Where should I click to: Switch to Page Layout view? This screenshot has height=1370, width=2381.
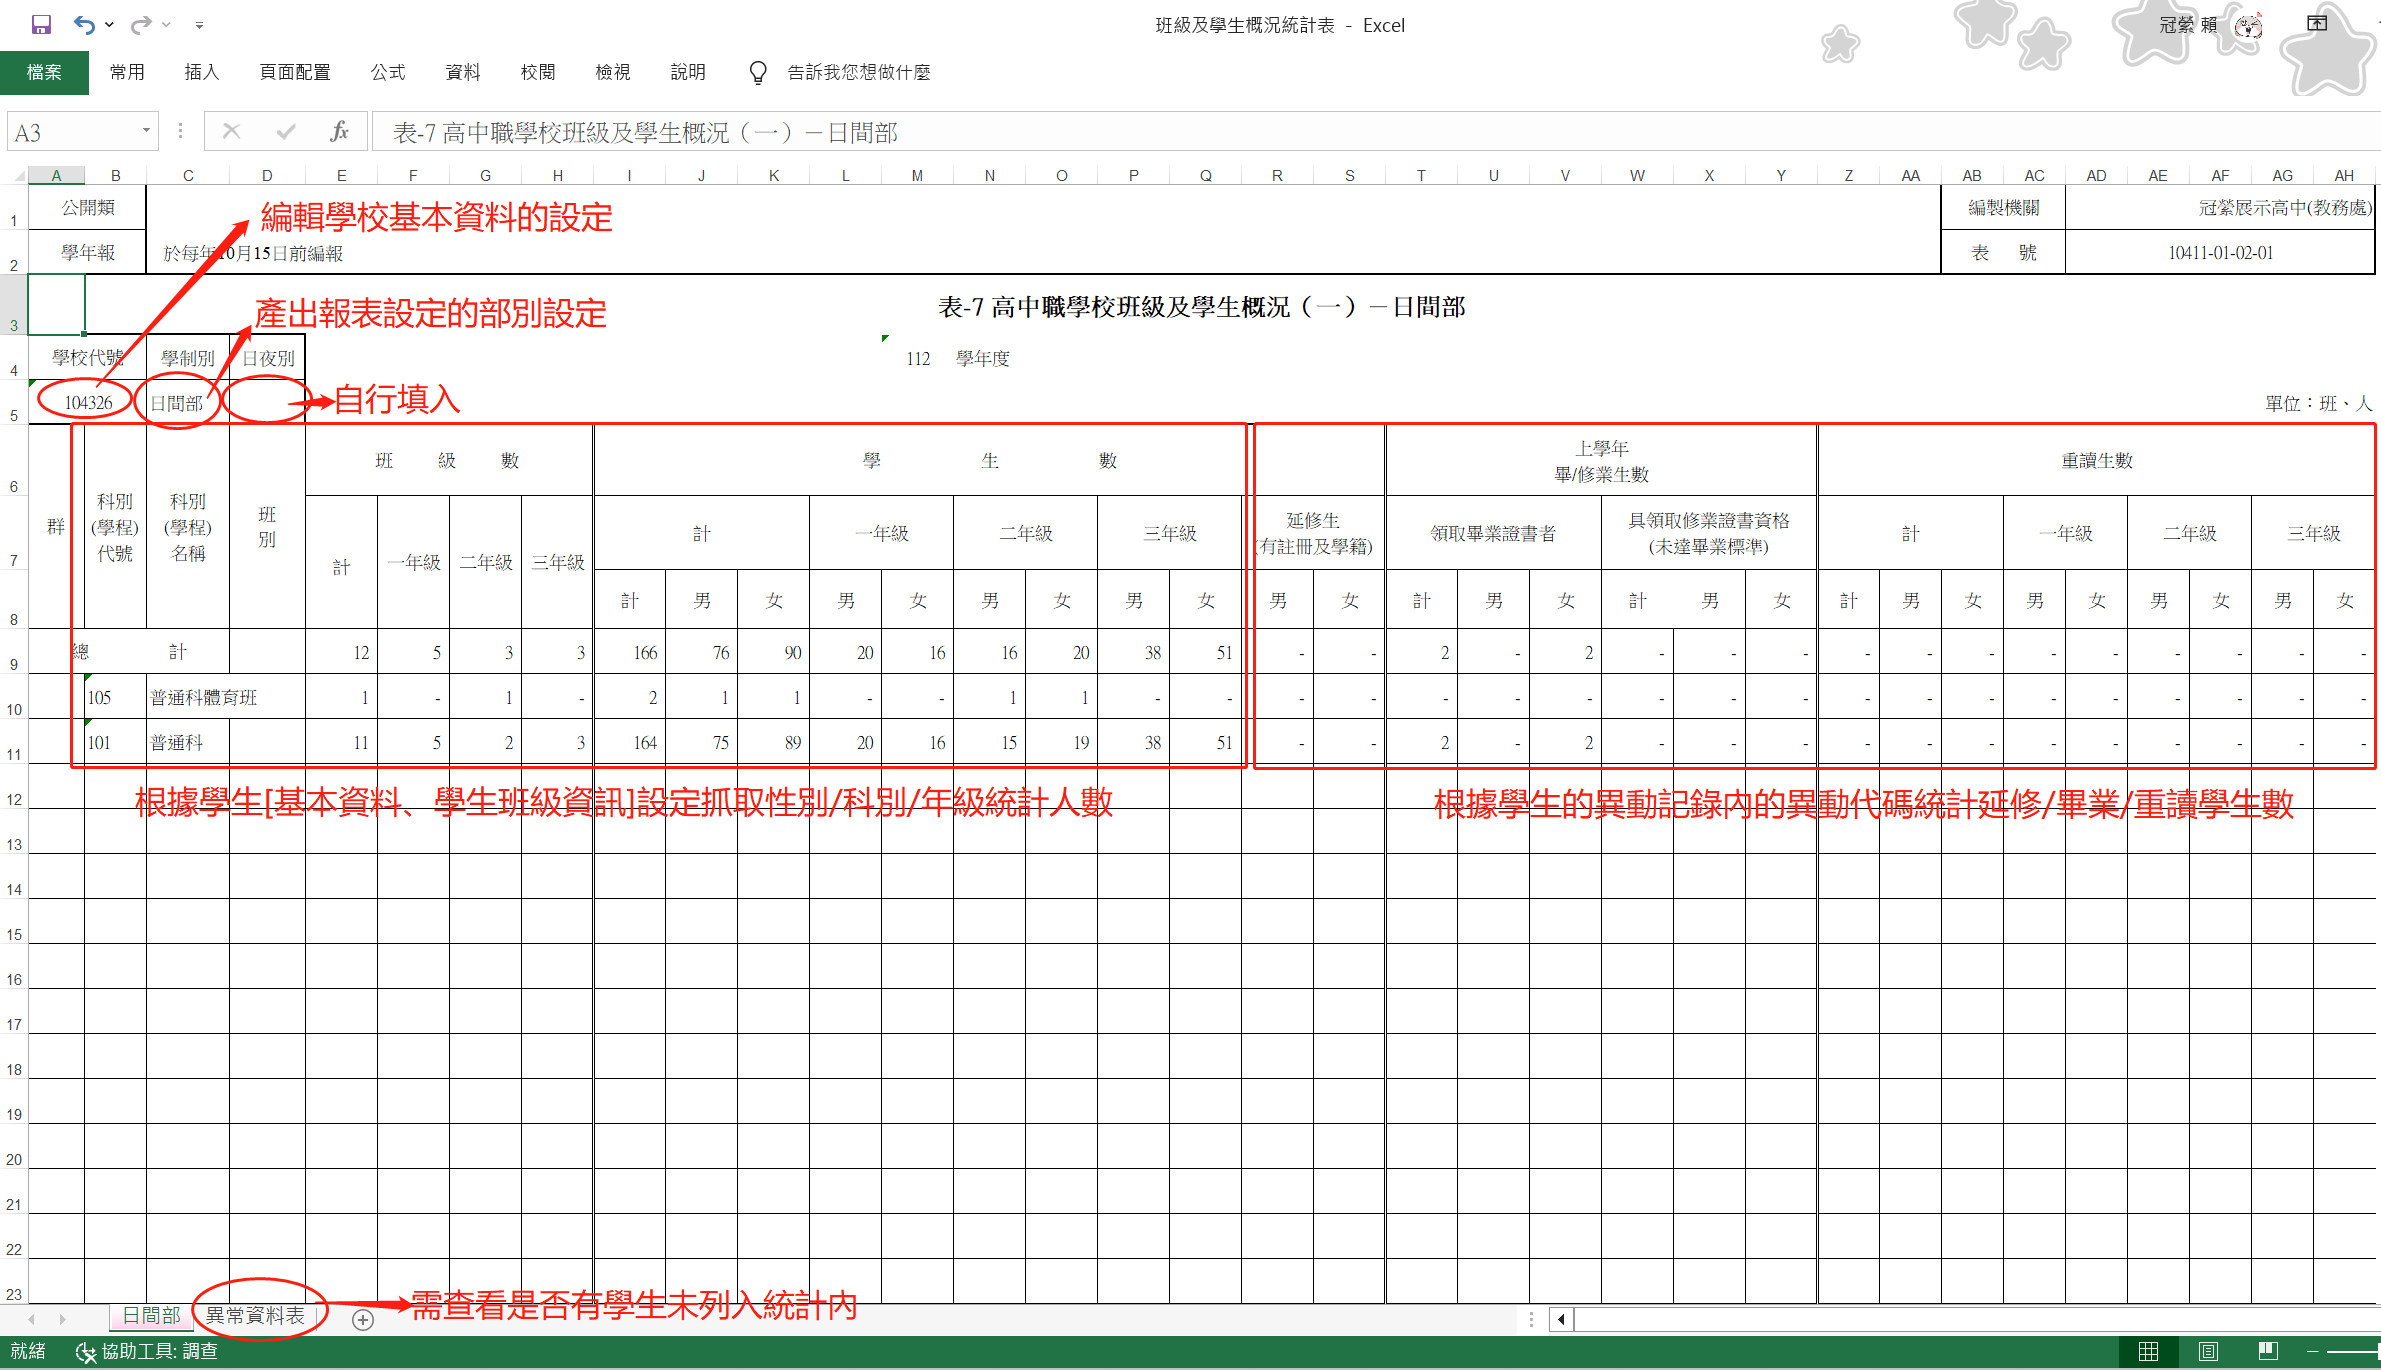pos(2208,1352)
